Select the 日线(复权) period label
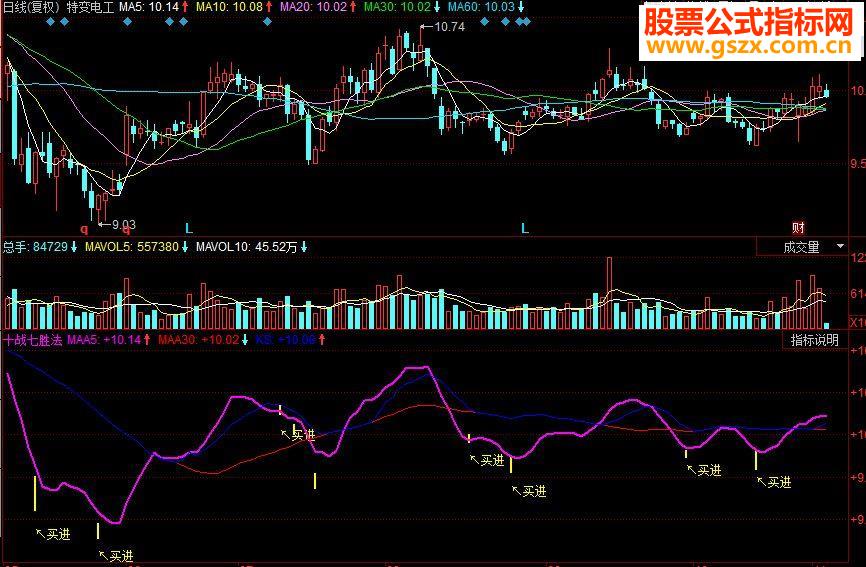Viewport: 866px width, 567px height. click(x=31, y=7)
